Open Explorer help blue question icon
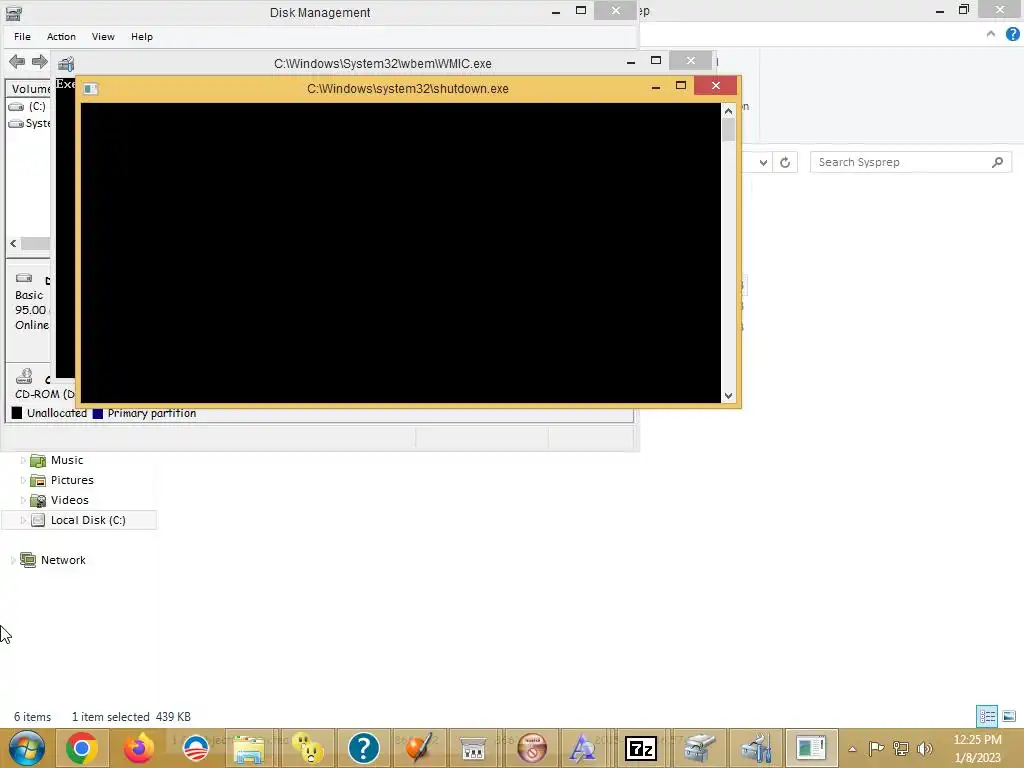The width and height of the screenshot is (1024, 768). coord(1012,34)
